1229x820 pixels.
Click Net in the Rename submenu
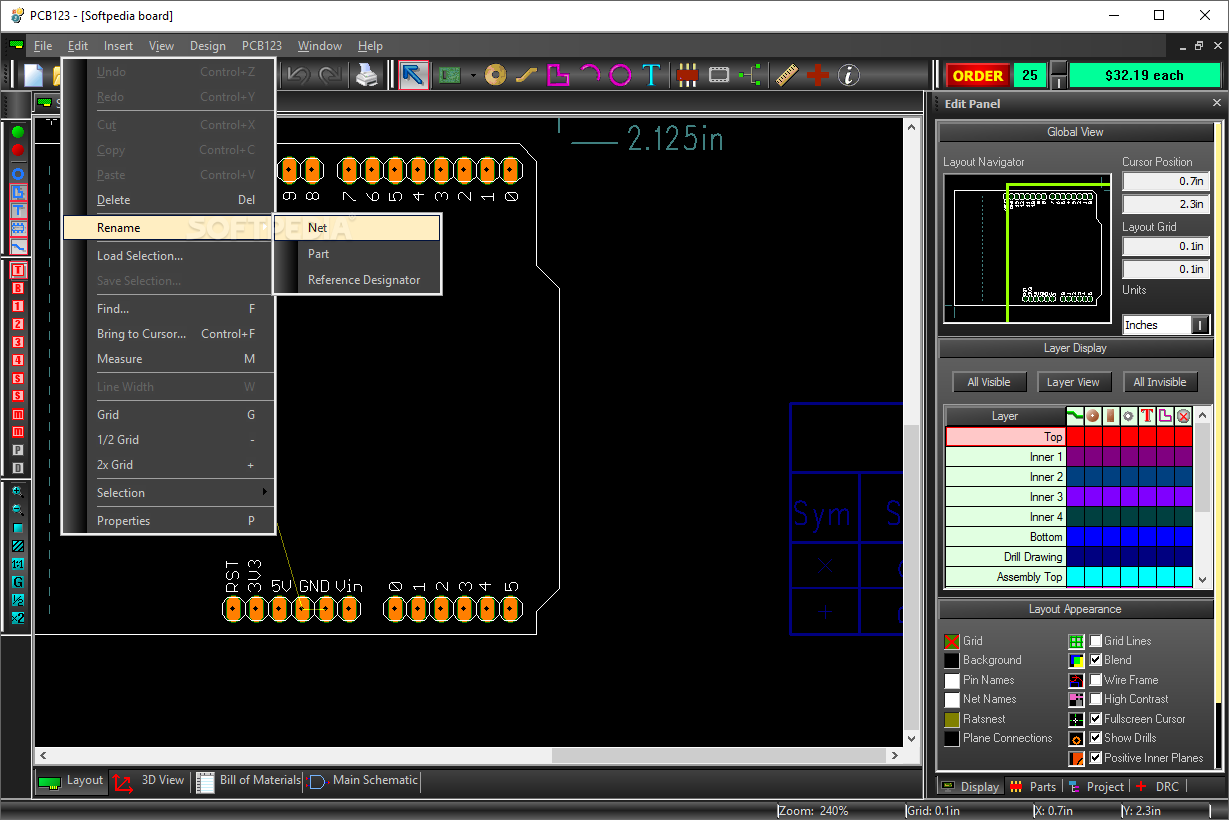tap(357, 228)
